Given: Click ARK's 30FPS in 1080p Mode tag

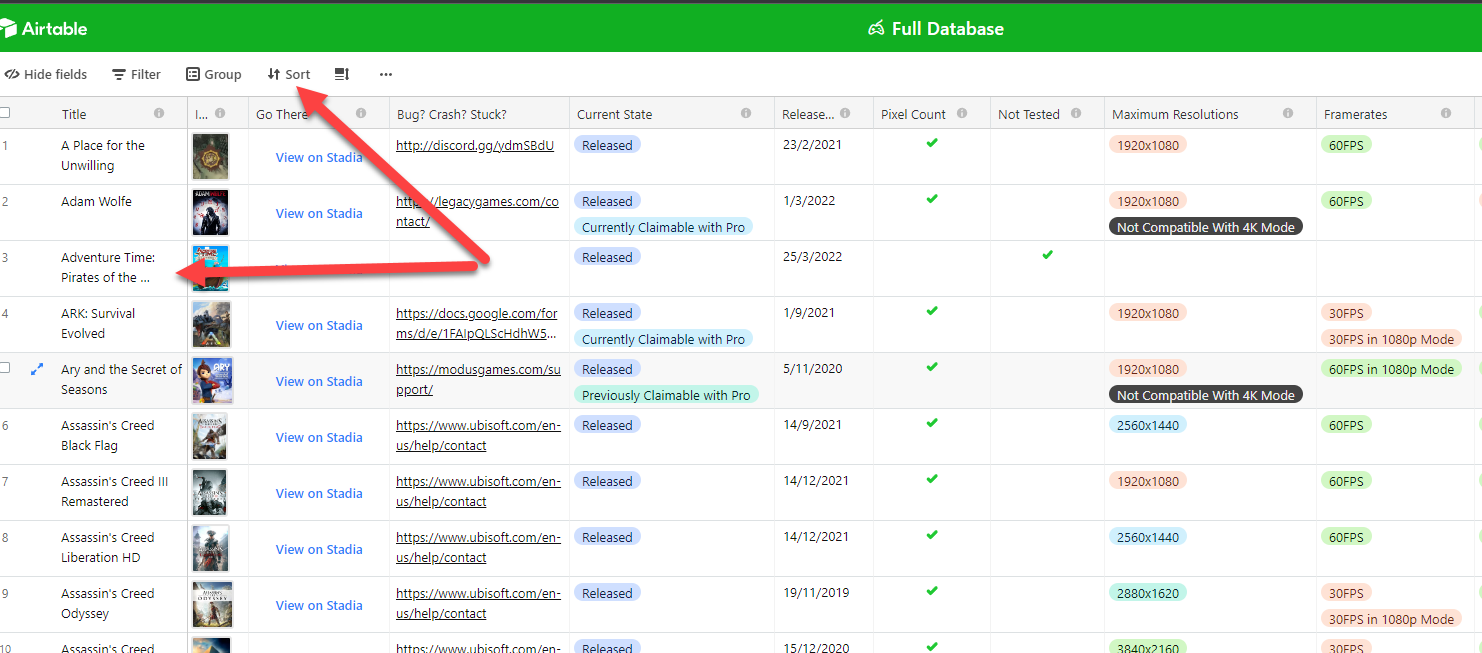Looking at the screenshot, I should [x=1391, y=339].
